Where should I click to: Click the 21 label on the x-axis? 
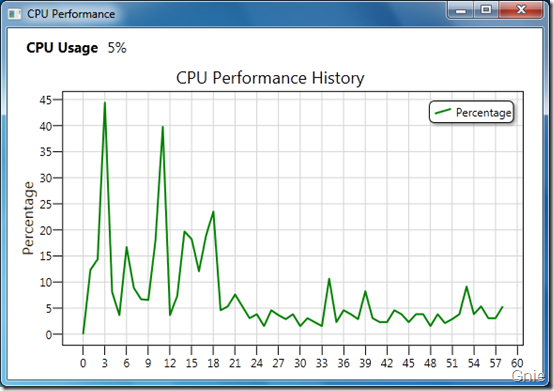click(235, 363)
